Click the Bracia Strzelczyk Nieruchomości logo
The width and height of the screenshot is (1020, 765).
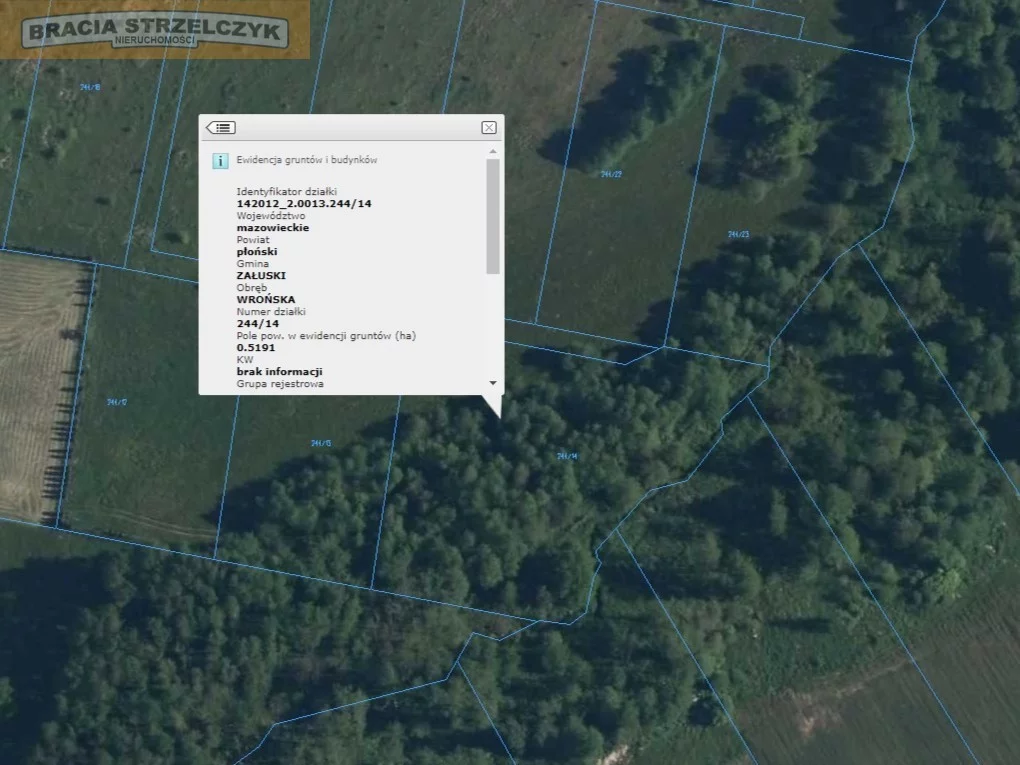[155, 31]
